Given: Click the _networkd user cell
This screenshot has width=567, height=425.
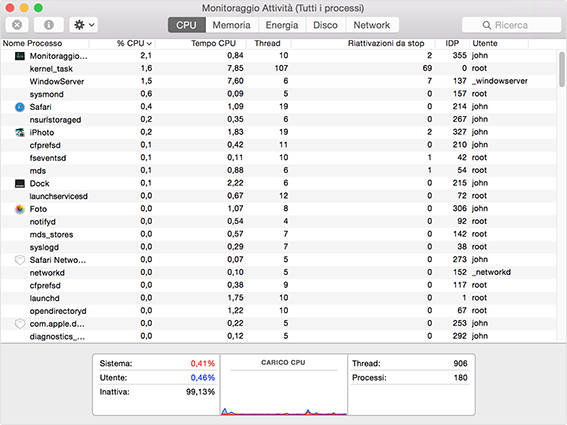Looking at the screenshot, I should (491, 272).
